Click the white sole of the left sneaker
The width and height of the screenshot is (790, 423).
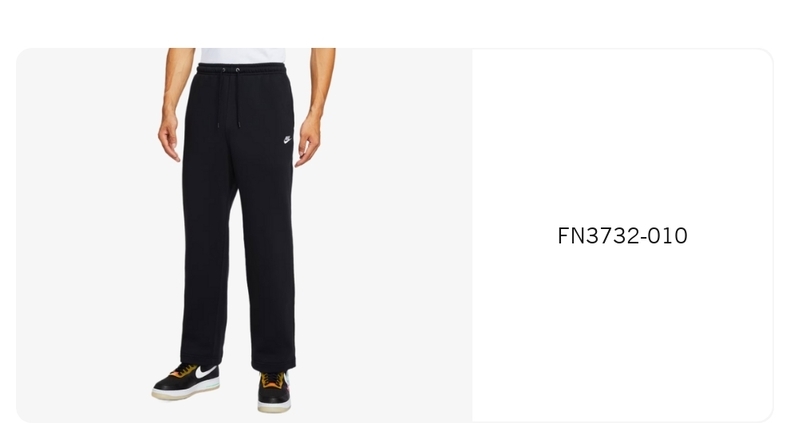click(x=185, y=392)
